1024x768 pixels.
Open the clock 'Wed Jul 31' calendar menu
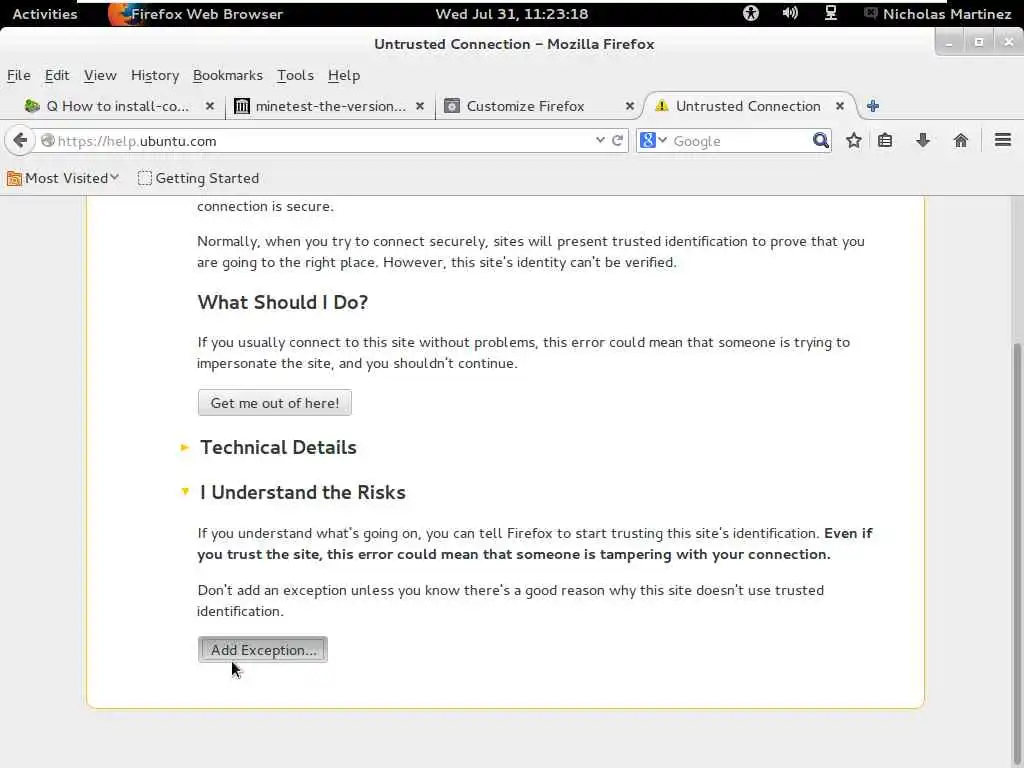(511, 14)
